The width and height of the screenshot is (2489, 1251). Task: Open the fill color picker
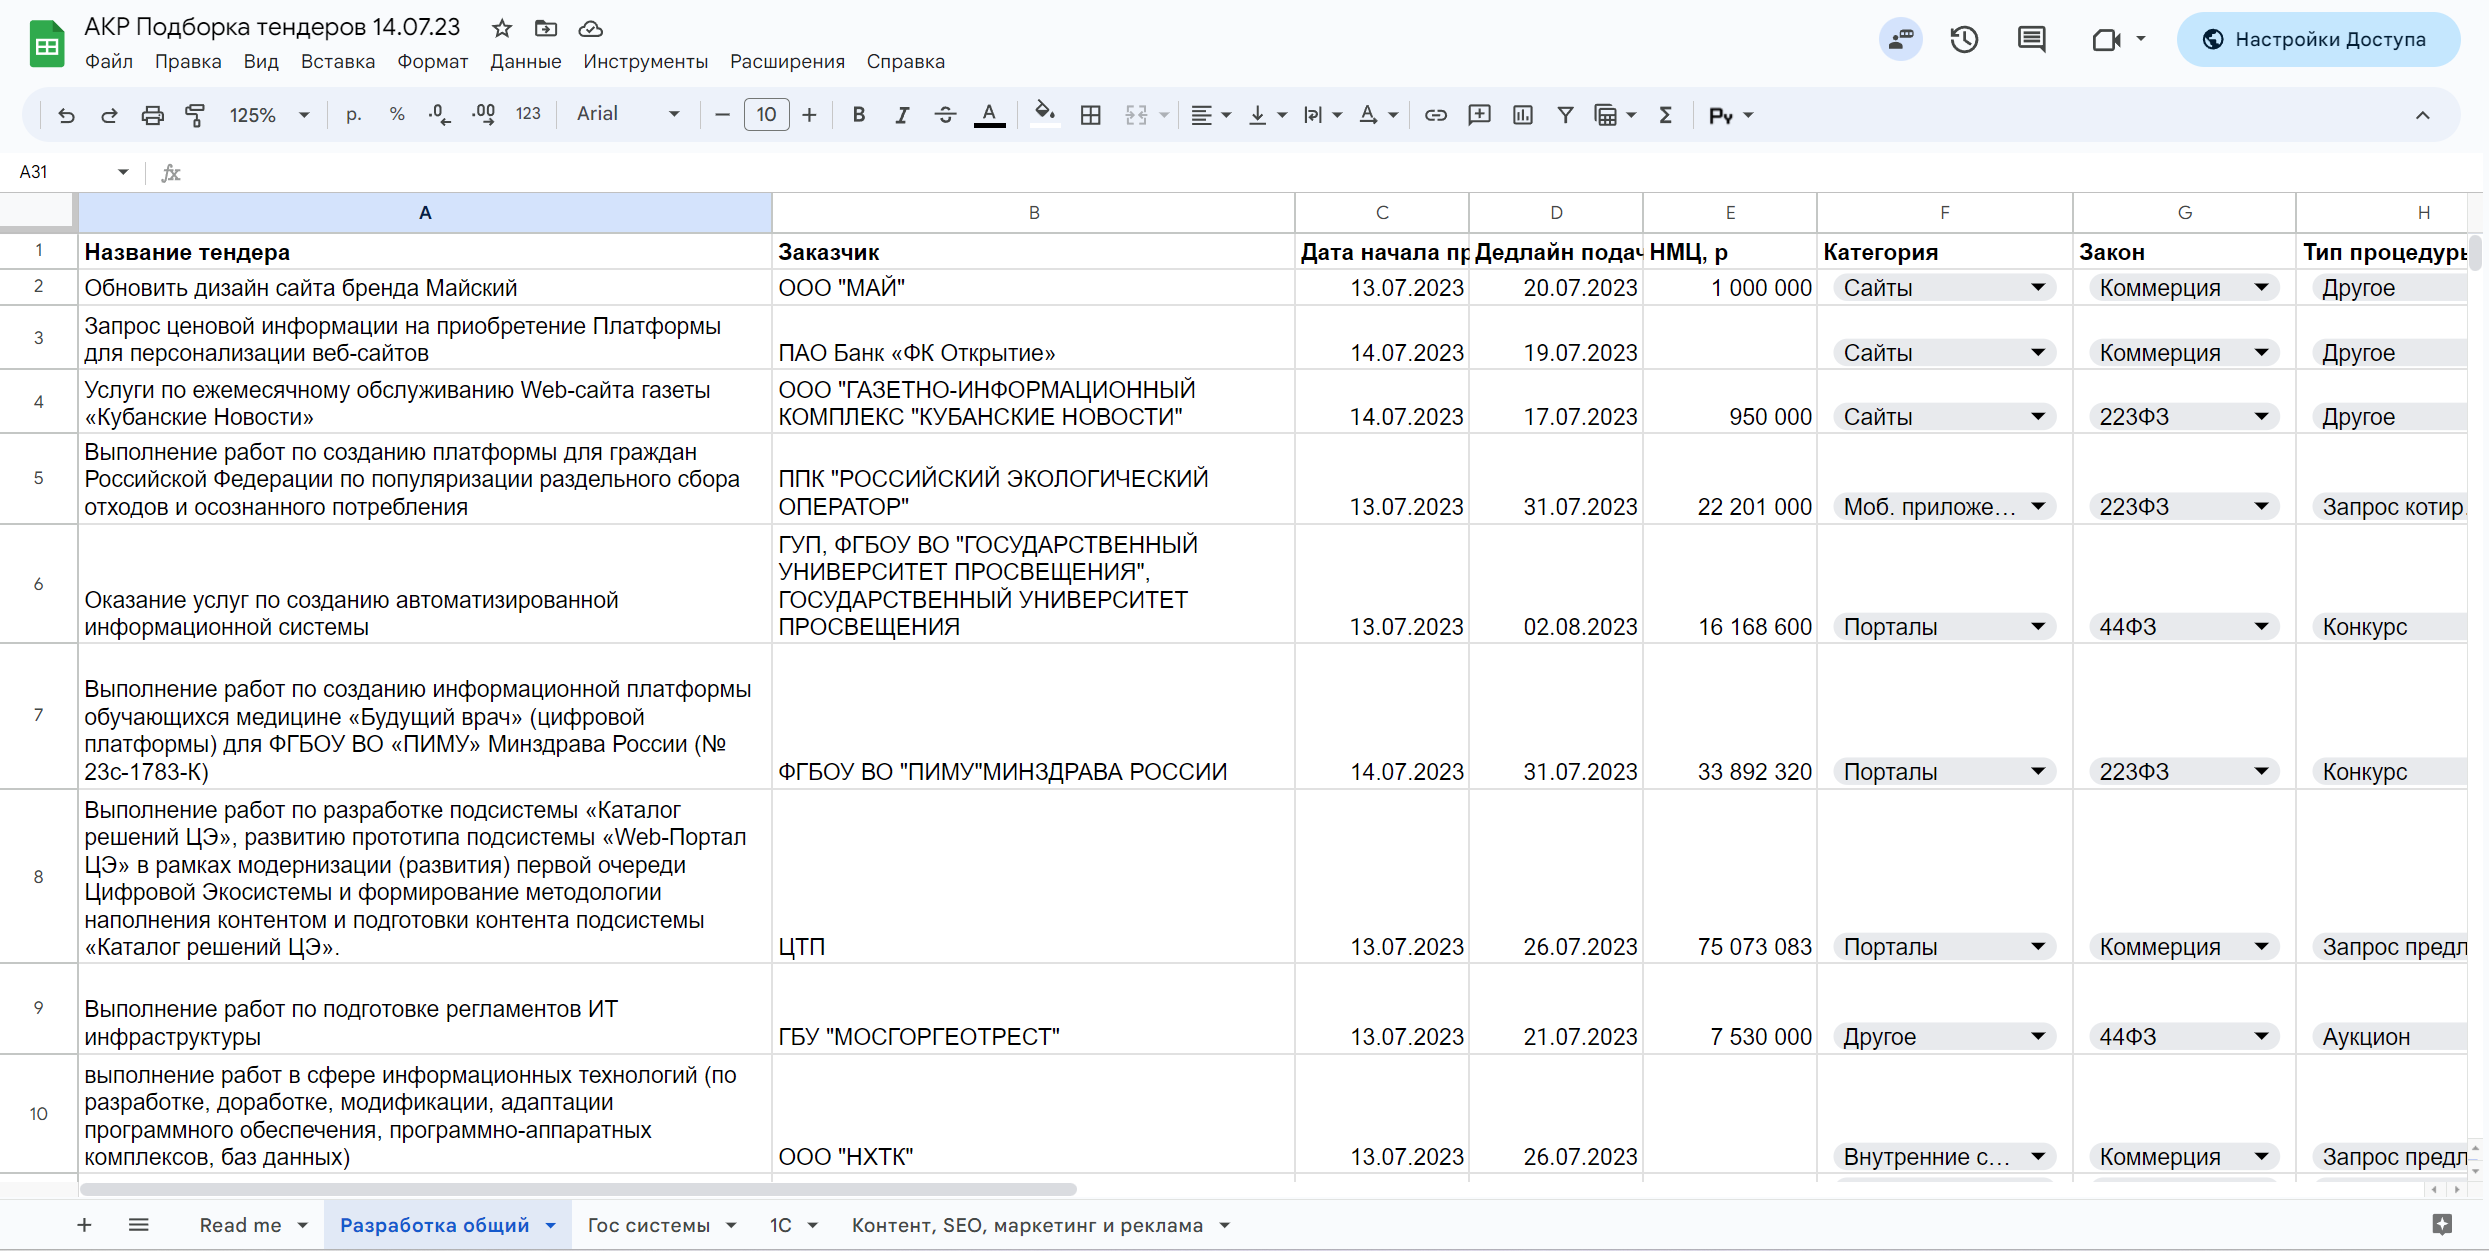[x=1044, y=115]
